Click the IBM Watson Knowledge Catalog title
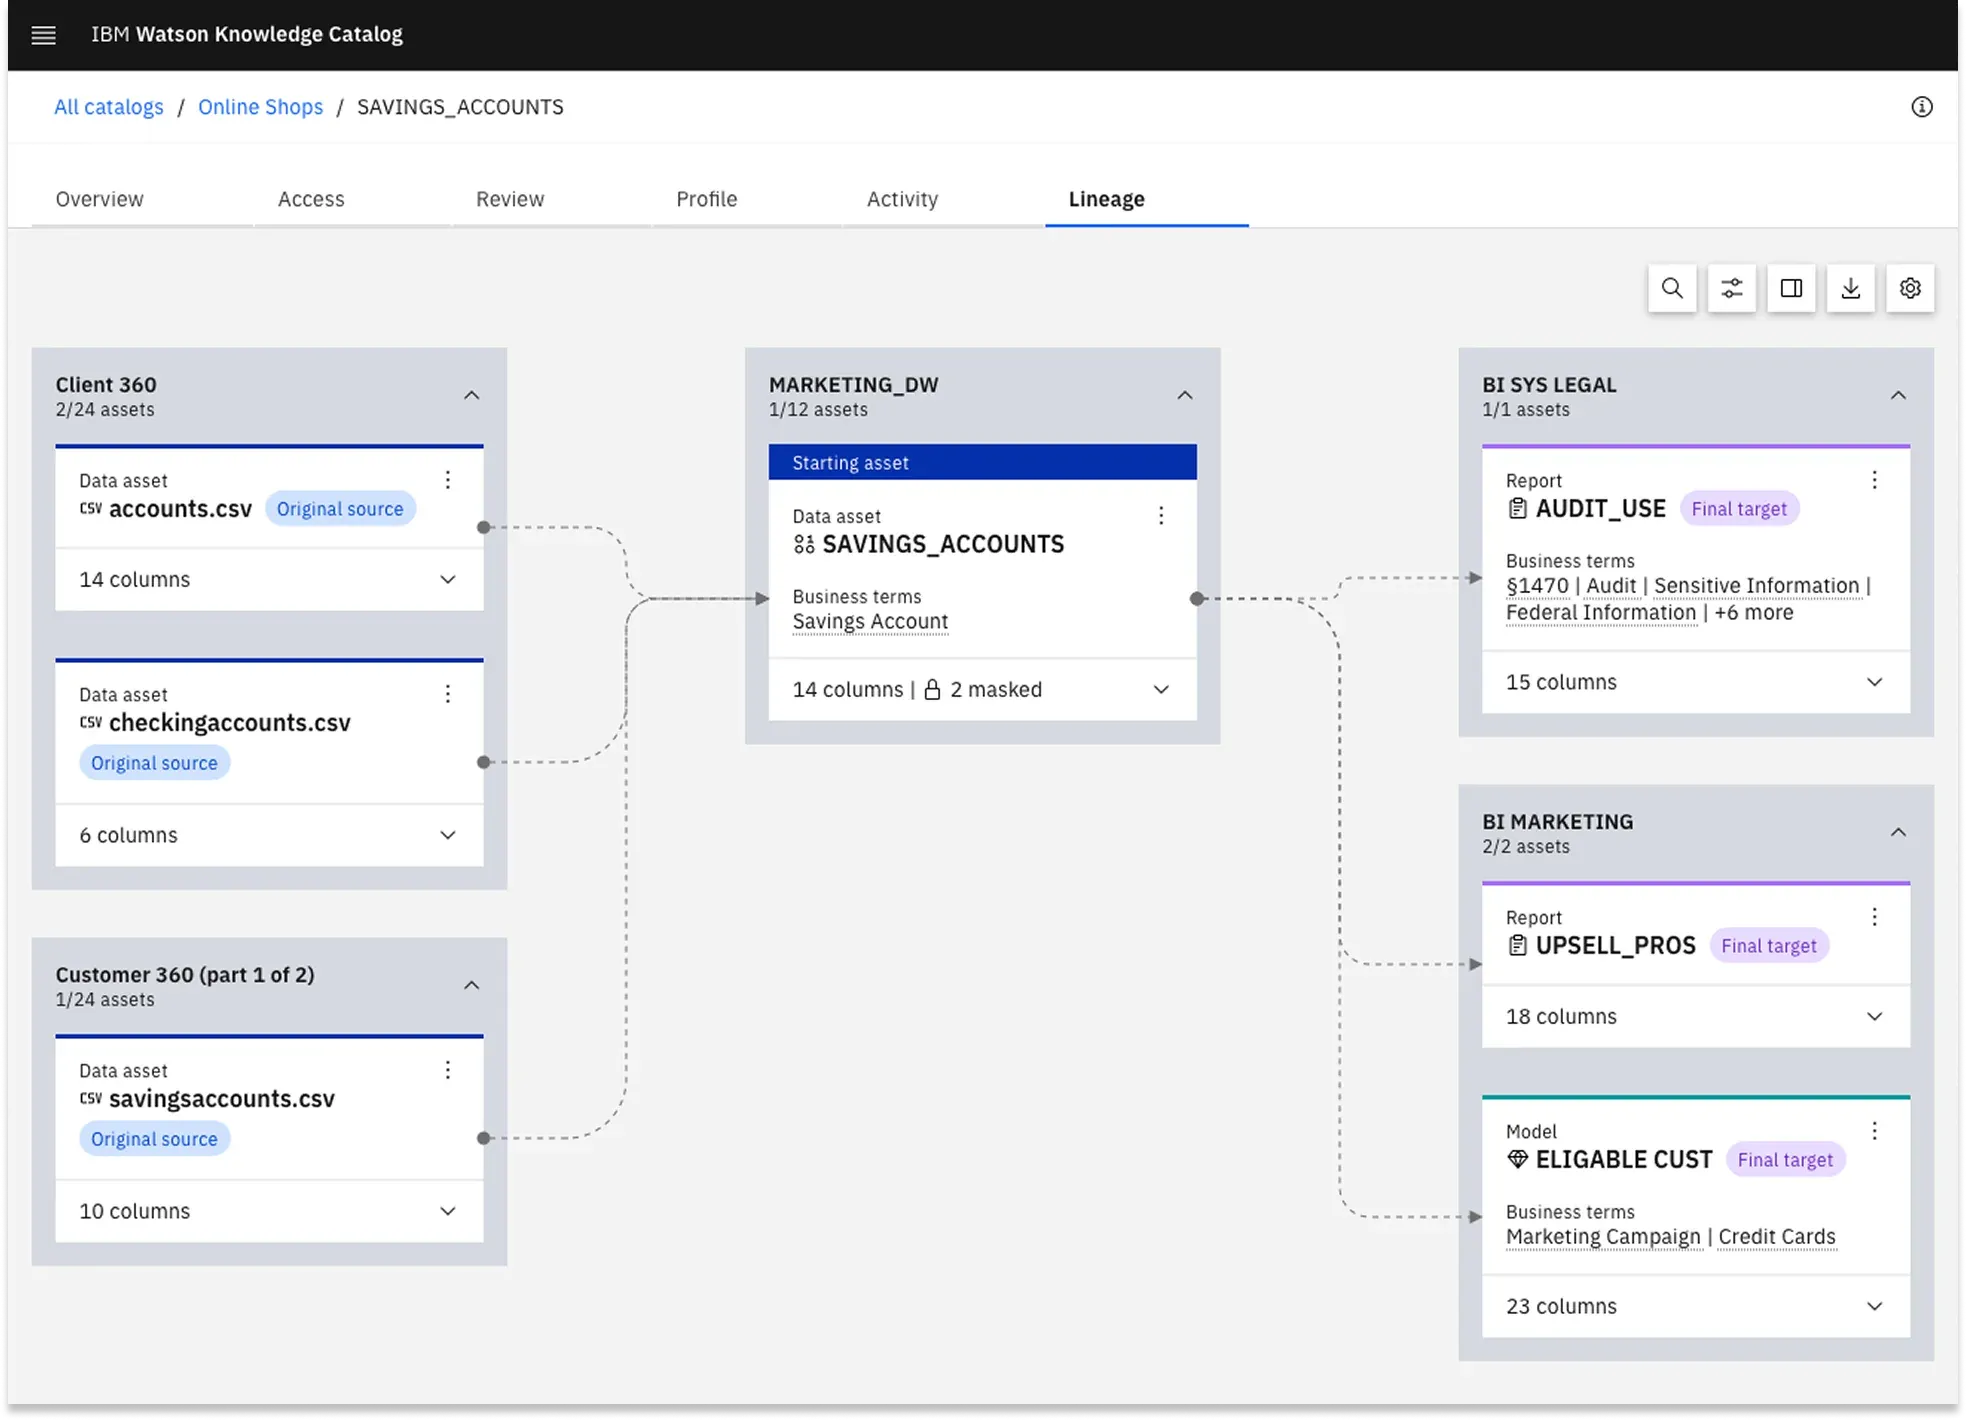The image size is (1966, 1420). 247,35
